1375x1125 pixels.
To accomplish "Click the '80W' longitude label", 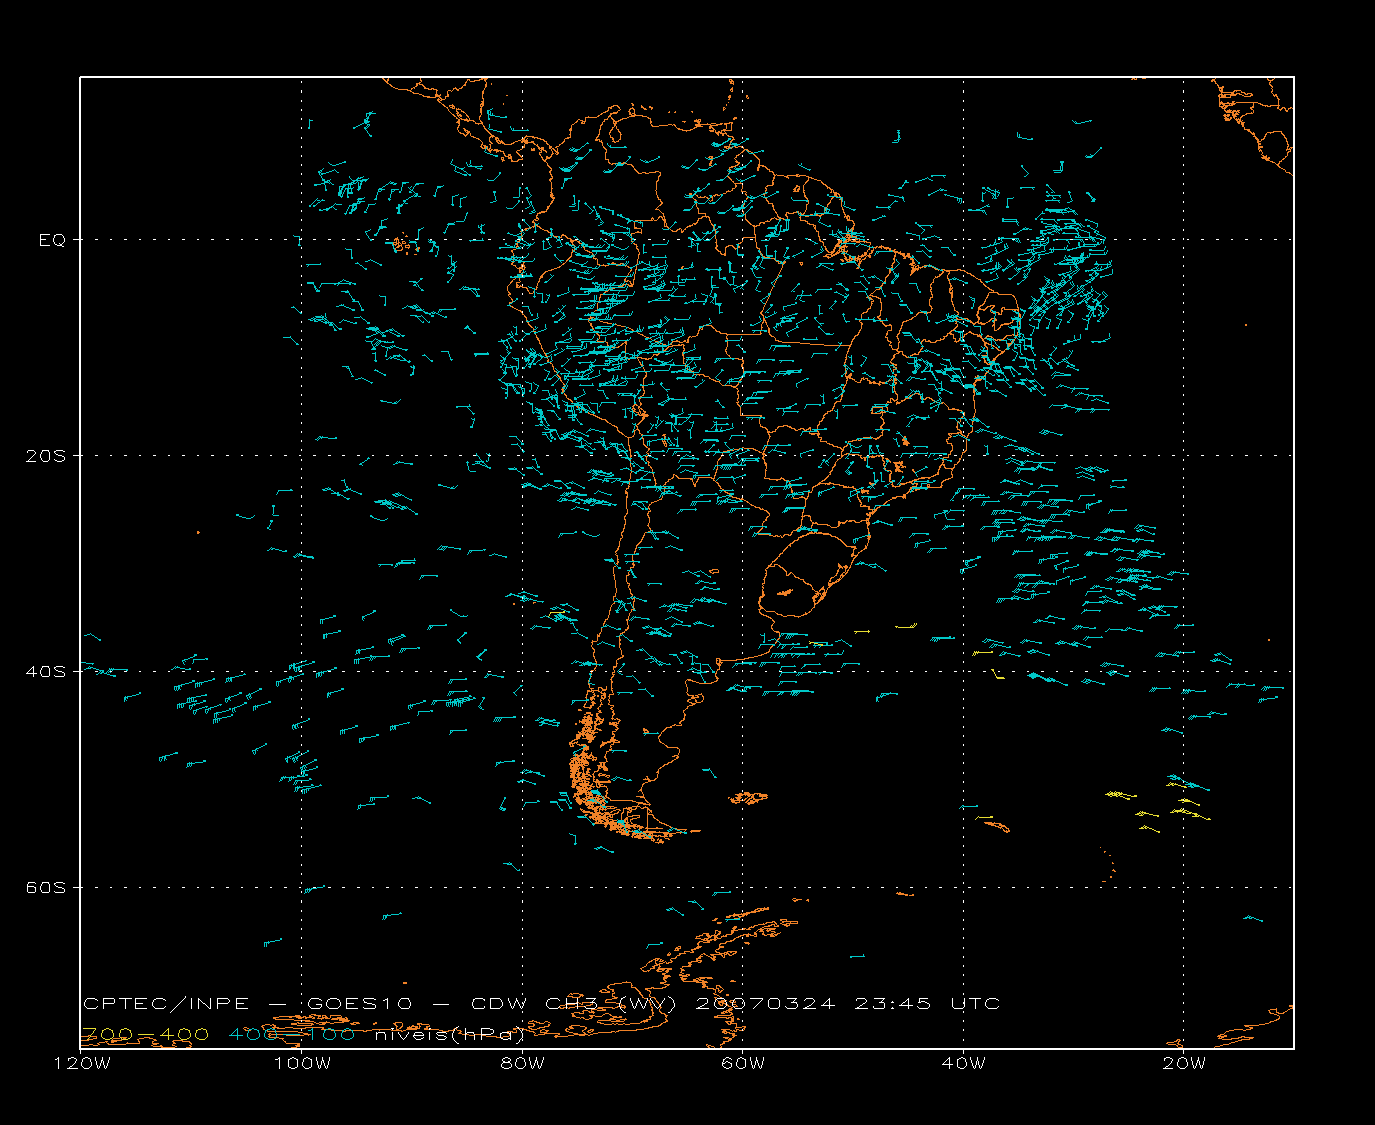I will [x=522, y=1063].
